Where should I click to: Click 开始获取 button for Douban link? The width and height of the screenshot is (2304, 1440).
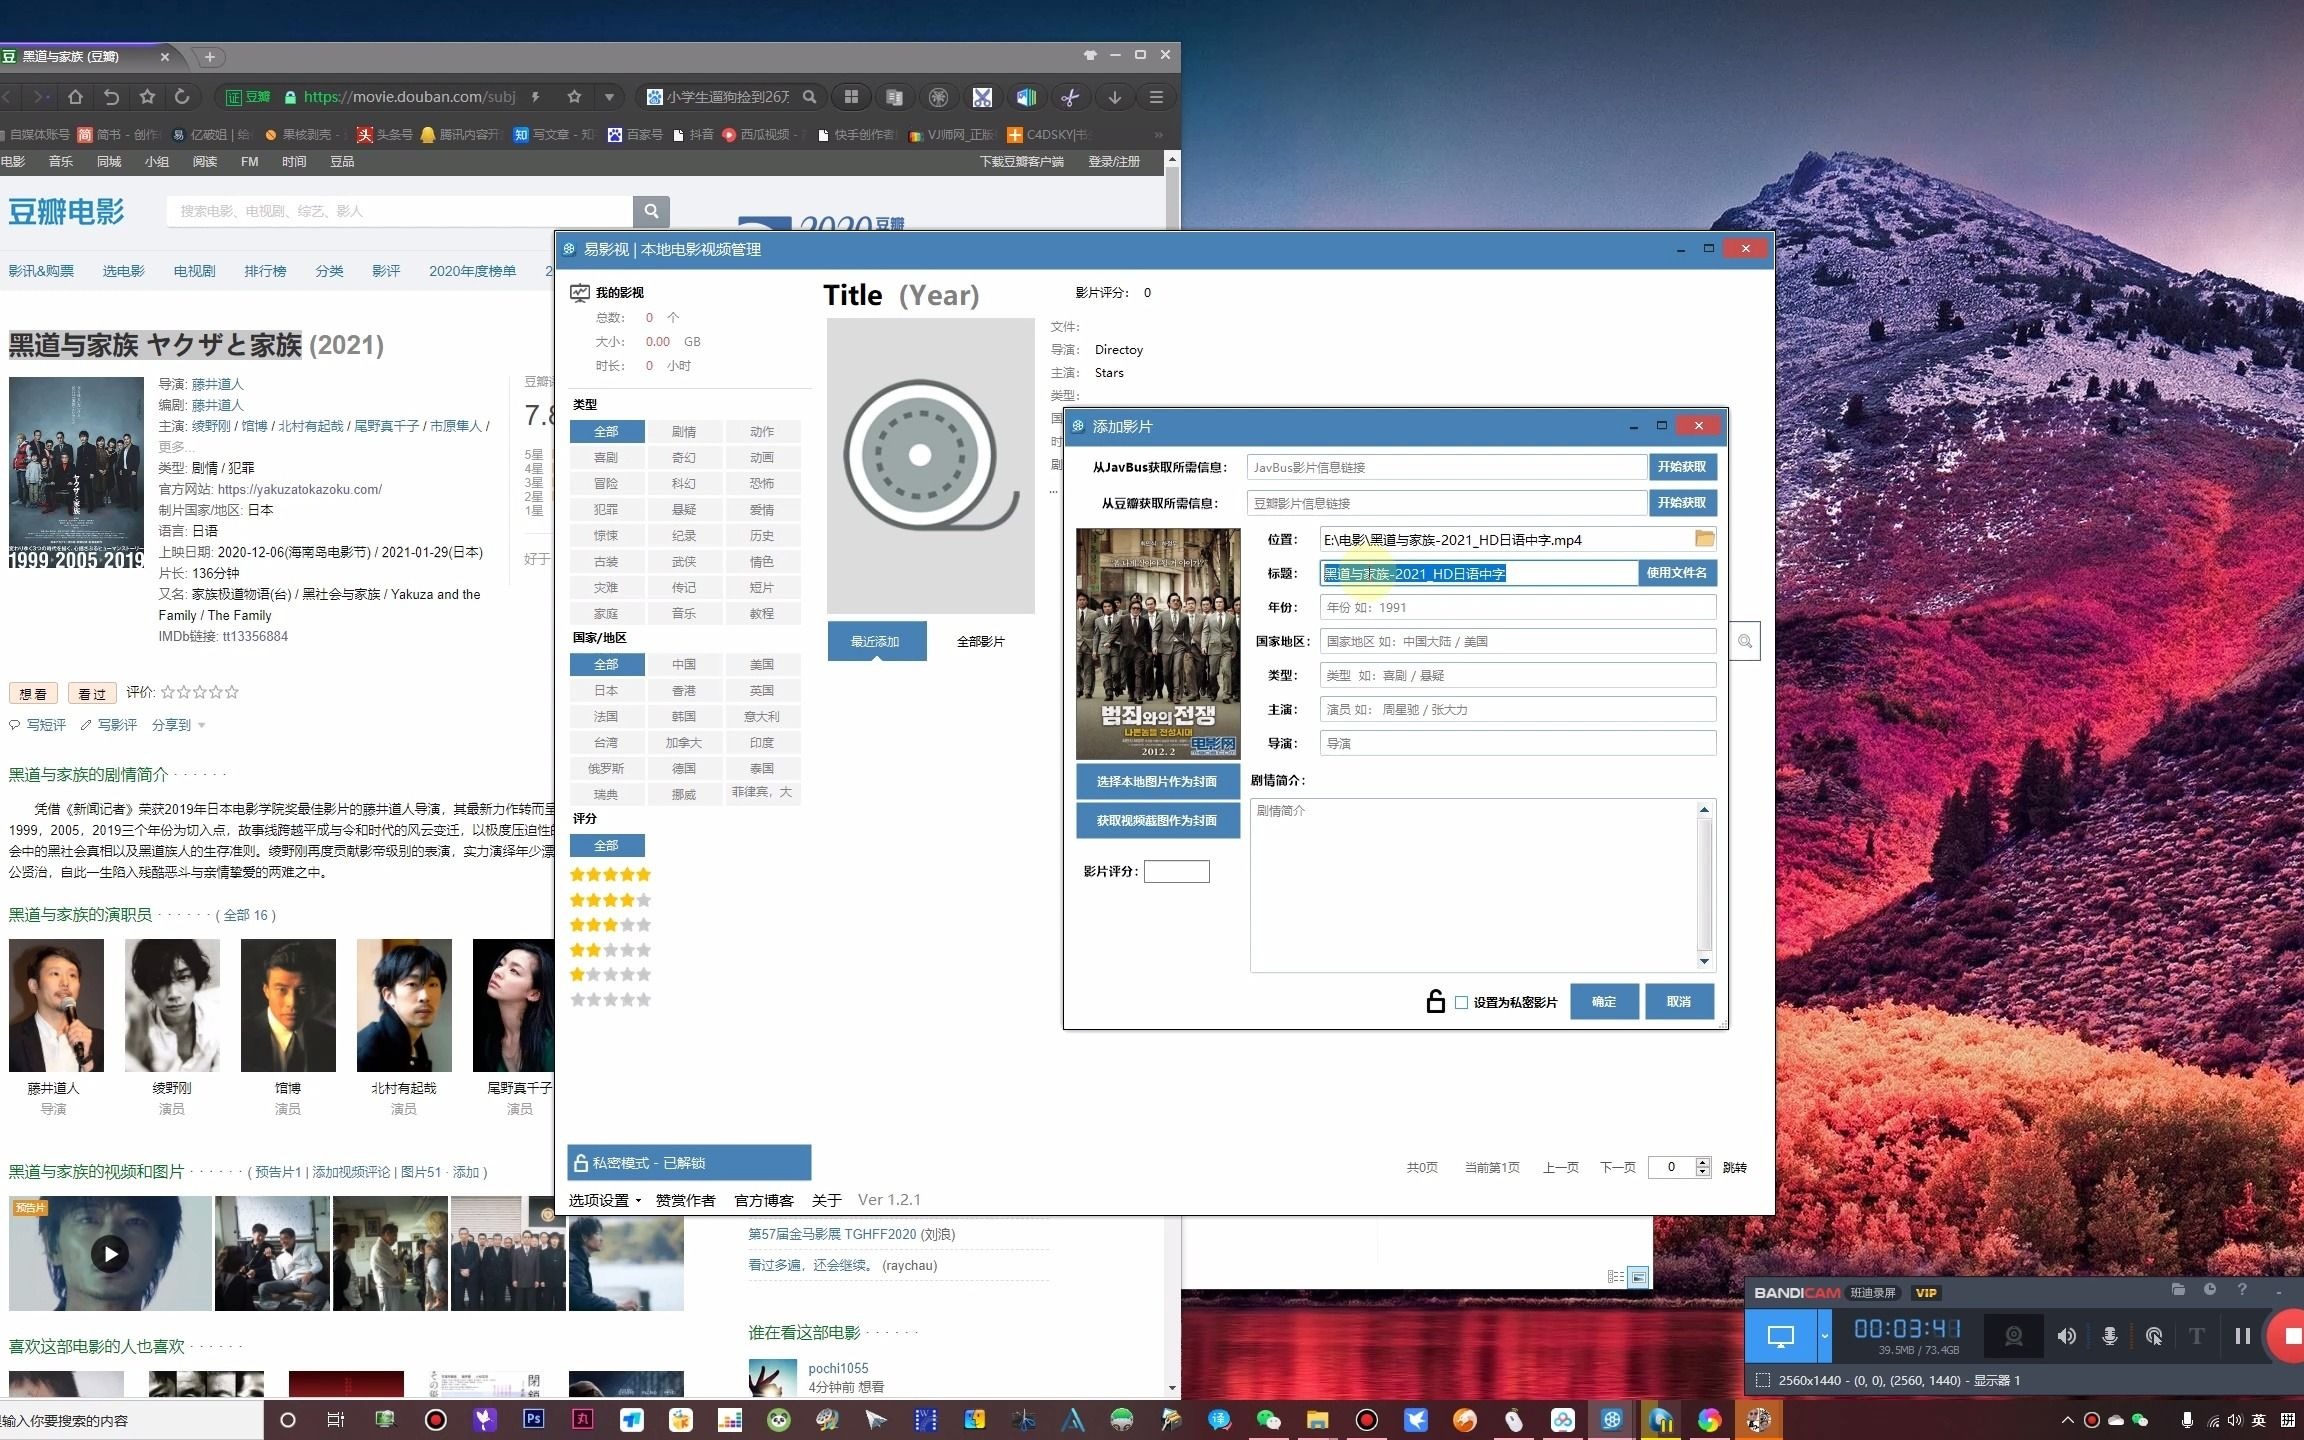point(1681,503)
